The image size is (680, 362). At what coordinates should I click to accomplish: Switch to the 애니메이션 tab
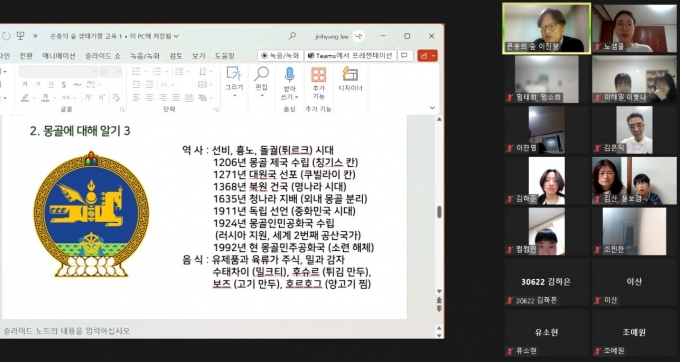59,56
